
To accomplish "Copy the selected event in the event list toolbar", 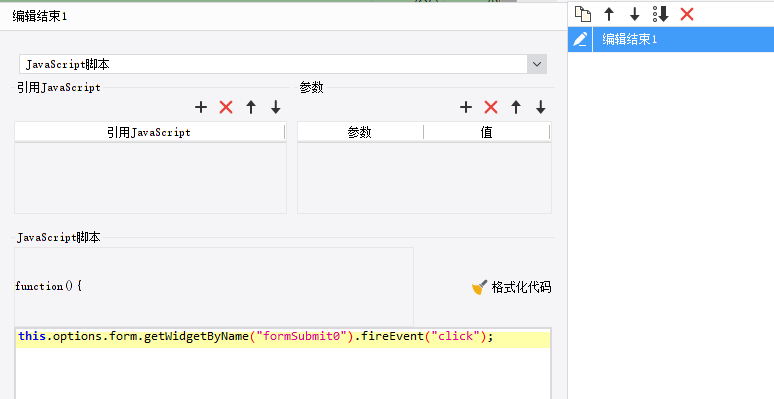I will pos(583,14).
